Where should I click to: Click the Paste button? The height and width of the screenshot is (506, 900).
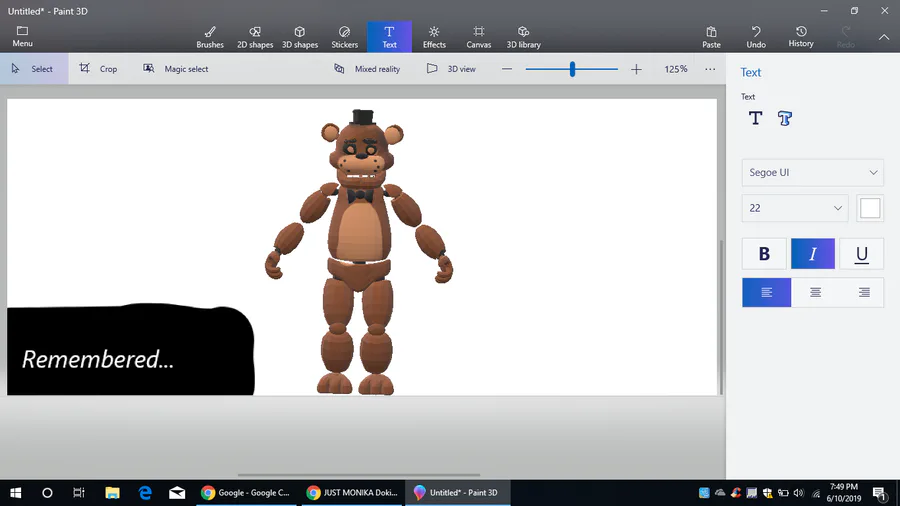pos(711,37)
